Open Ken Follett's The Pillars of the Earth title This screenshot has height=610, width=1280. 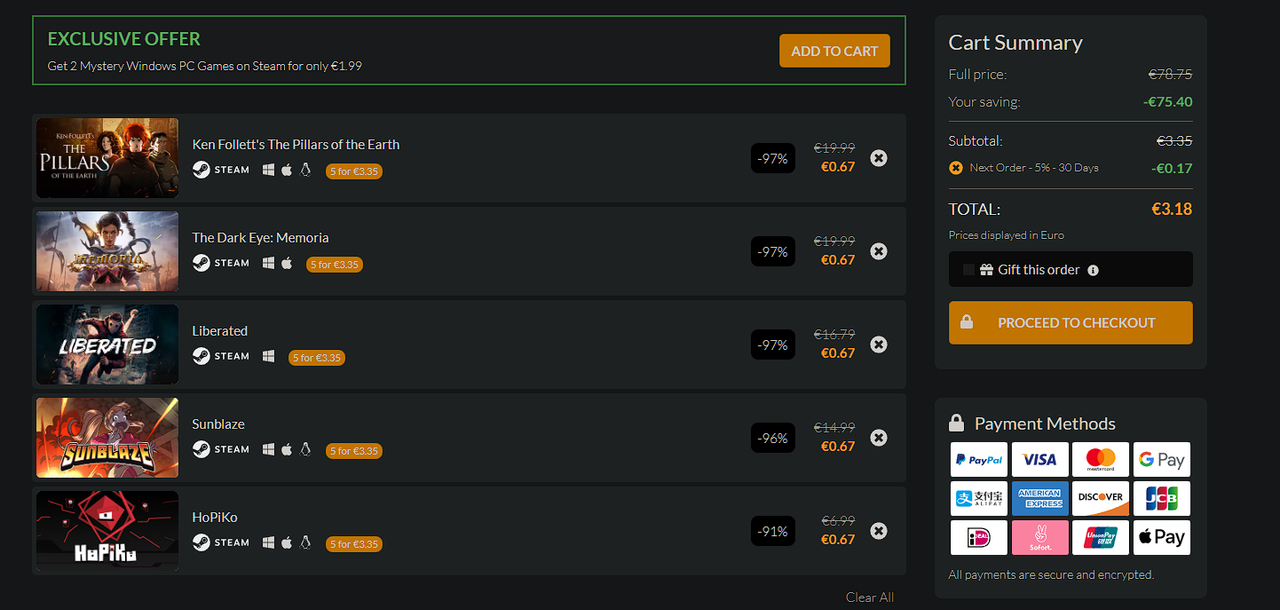(x=296, y=144)
